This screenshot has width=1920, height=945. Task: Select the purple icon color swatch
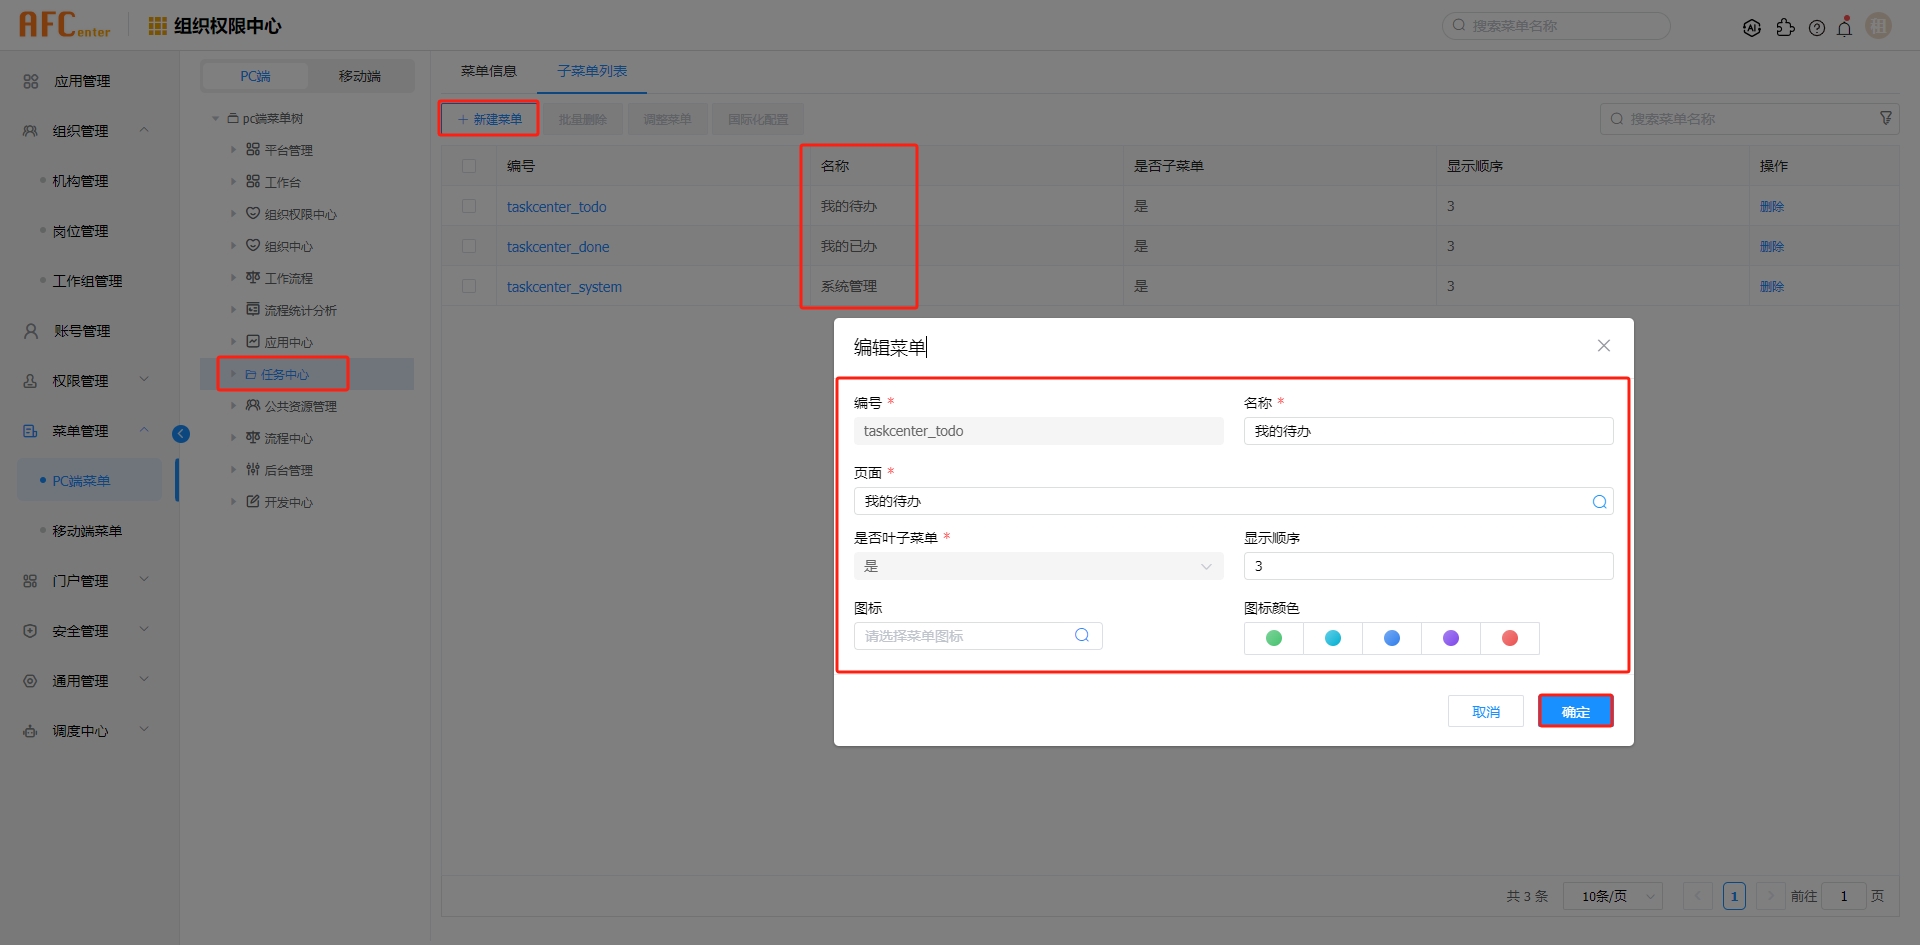click(1450, 638)
